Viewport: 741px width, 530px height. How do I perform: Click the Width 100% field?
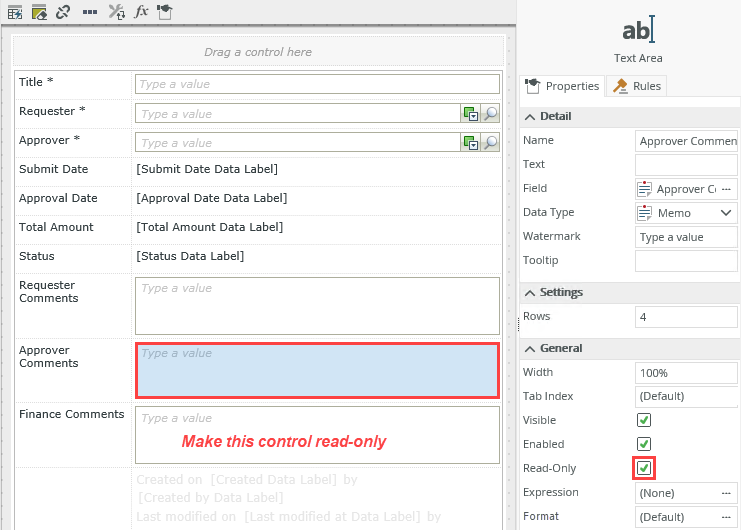pos(686,373)
